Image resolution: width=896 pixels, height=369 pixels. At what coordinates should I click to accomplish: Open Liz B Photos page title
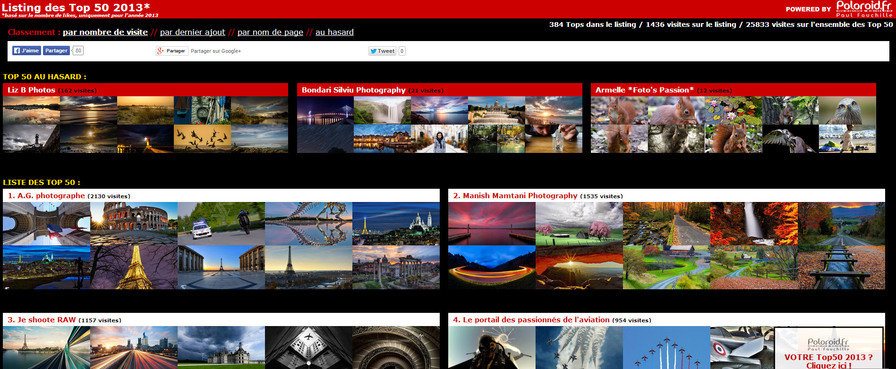click(31, 90)
